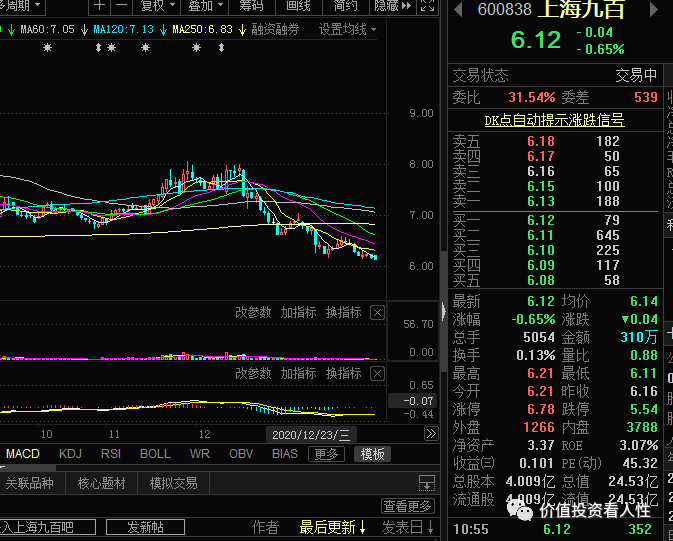The height and width of the screenshot is (541, 673).
Task: Click 加指标 in MACD panel
Action: [298, 374]
